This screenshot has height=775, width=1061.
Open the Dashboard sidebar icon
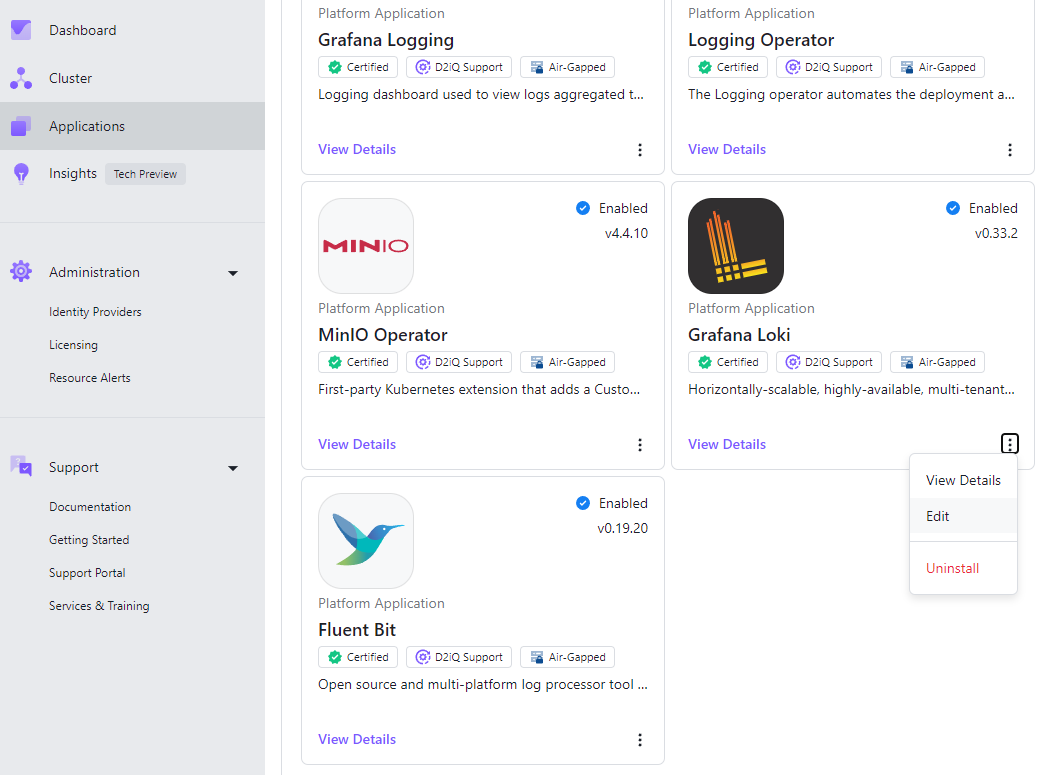click(x=21, y=30)
